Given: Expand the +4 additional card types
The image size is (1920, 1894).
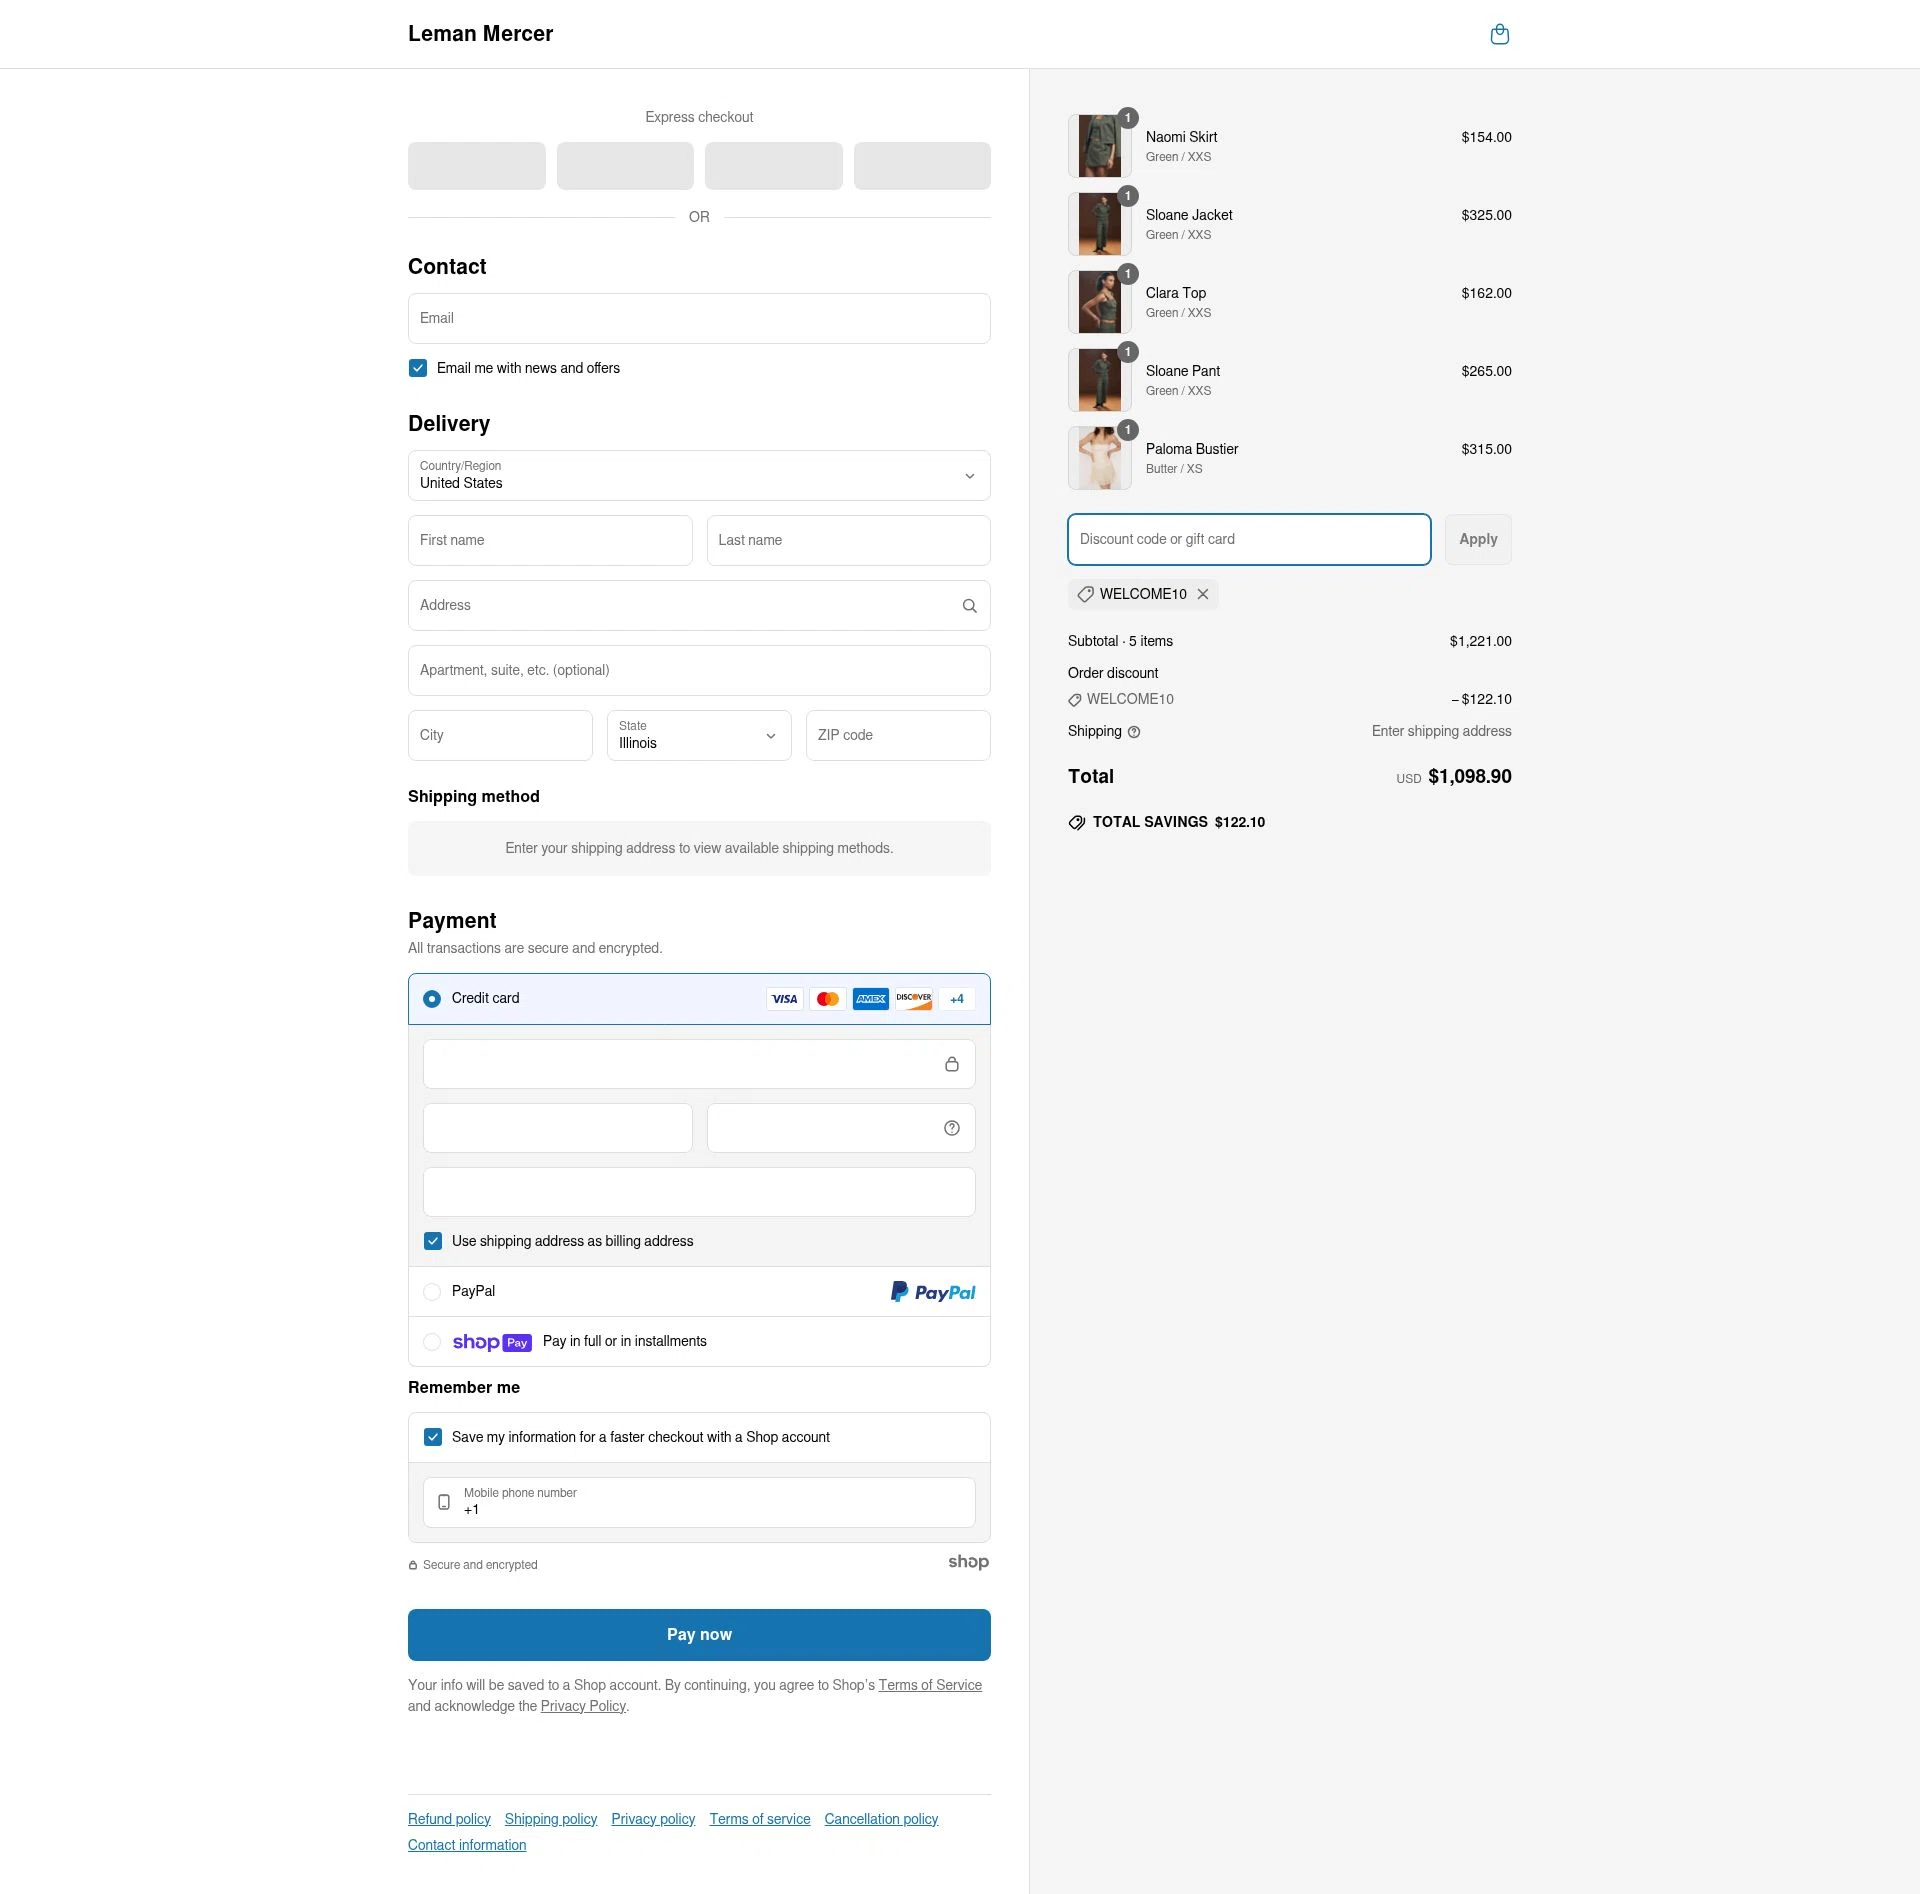Looking at the screenshot, I should [956, 998].
